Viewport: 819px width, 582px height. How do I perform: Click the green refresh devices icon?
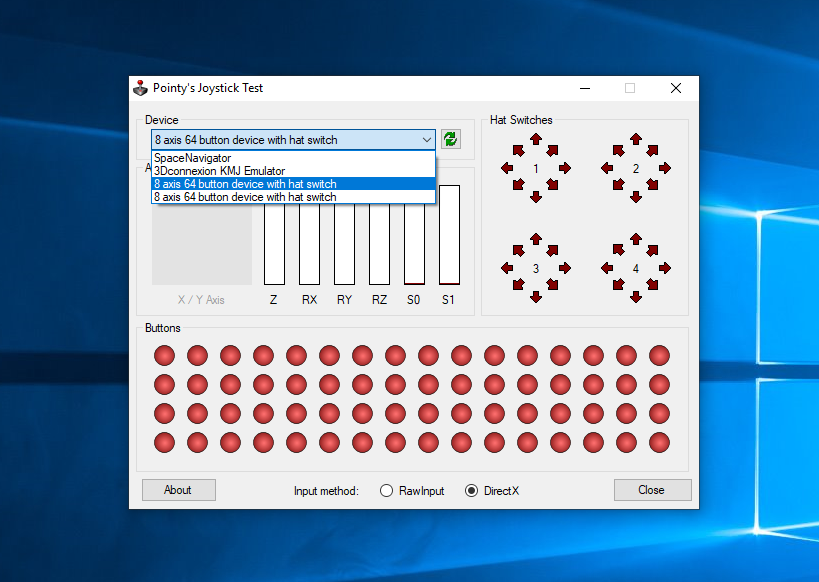coord(450,139)
